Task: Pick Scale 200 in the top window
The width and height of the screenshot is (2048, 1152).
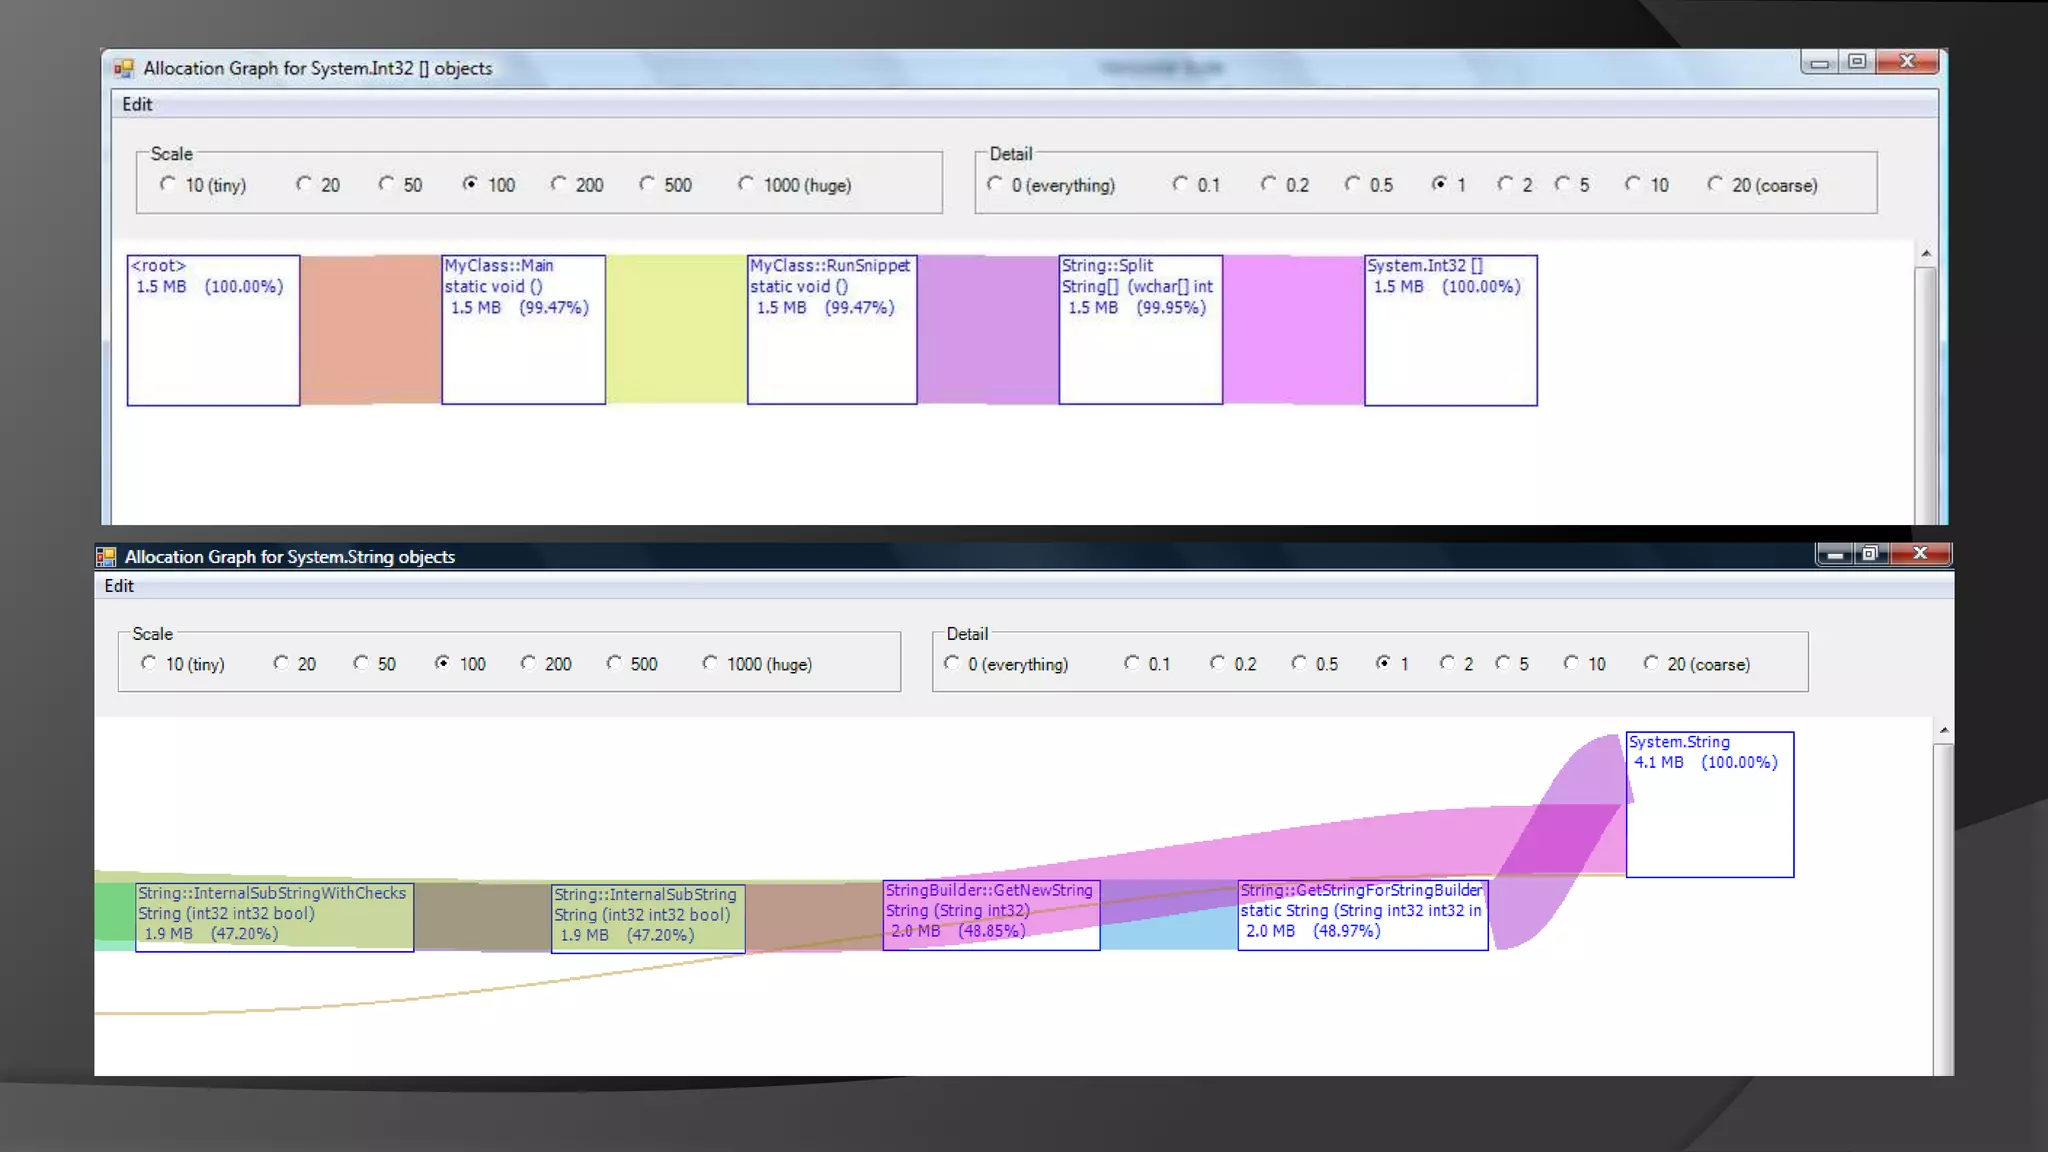Action: click(559, 184)
